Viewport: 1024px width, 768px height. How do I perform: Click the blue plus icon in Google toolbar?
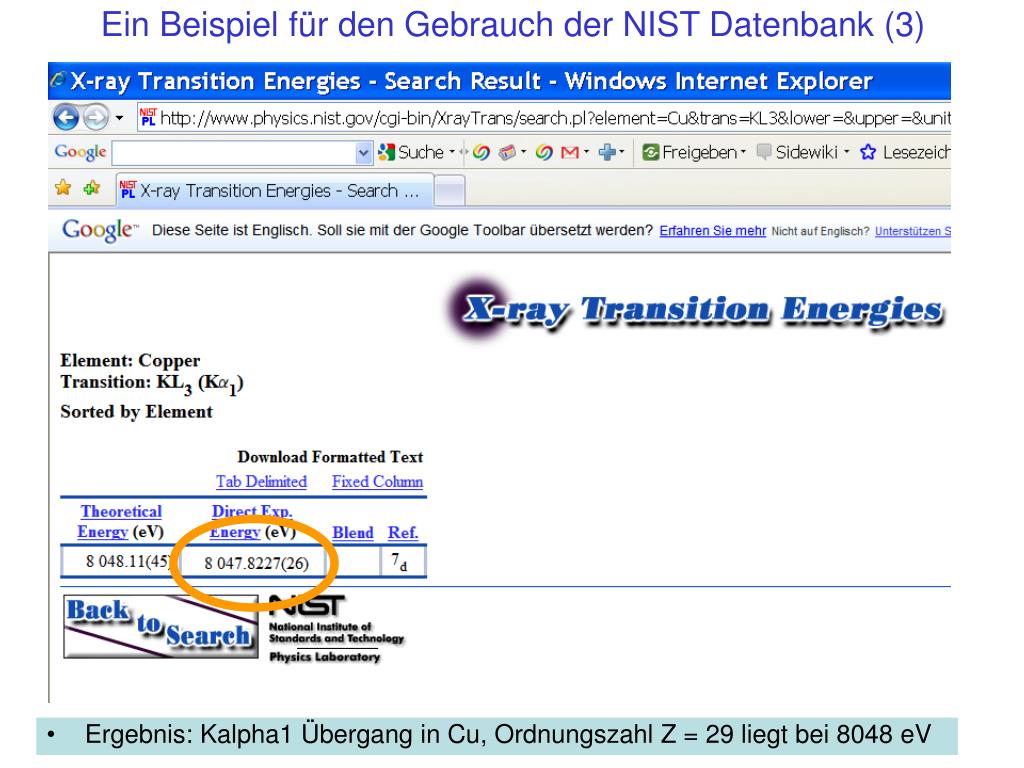pos(607,153)
